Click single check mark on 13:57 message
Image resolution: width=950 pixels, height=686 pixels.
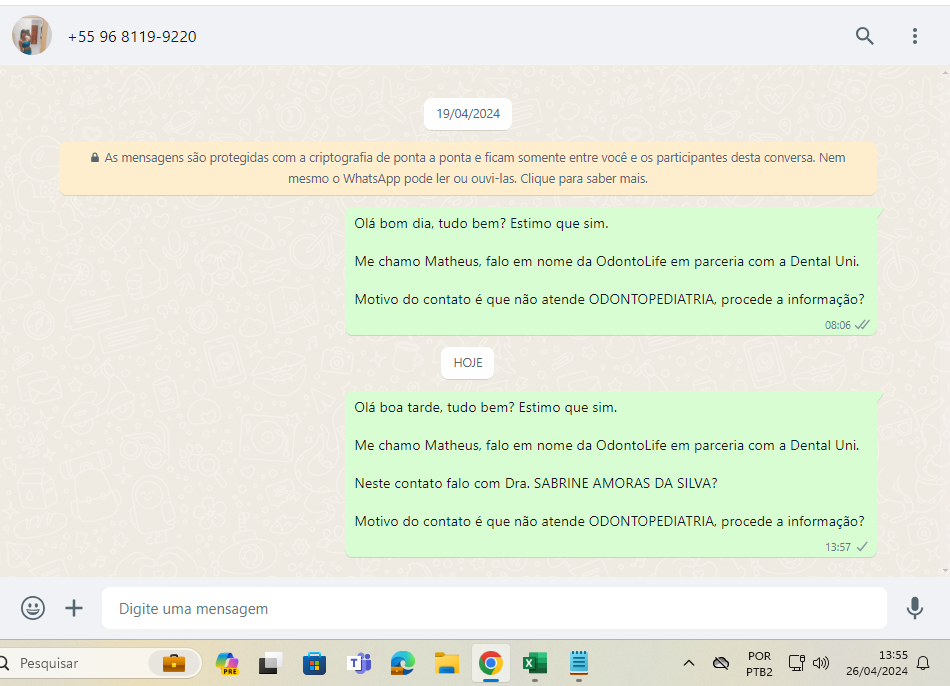(x=862, y=547)
